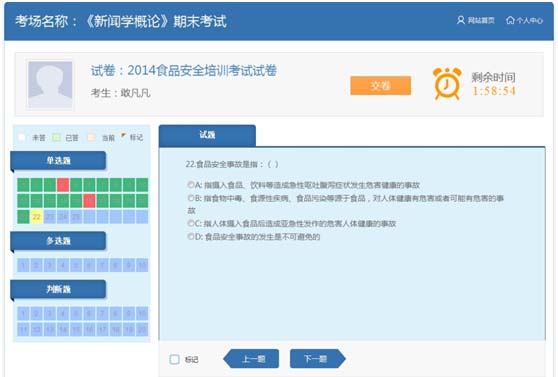Go to previous question with 上一题
Image resolution: width=558 pixels, height=377 pixels.
pos(251,358)
